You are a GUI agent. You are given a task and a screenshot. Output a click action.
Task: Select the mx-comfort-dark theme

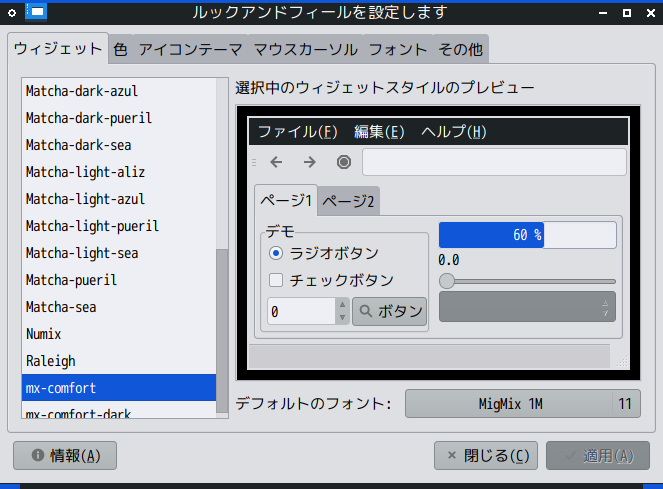pyautogui.click(x=119, y=410)
